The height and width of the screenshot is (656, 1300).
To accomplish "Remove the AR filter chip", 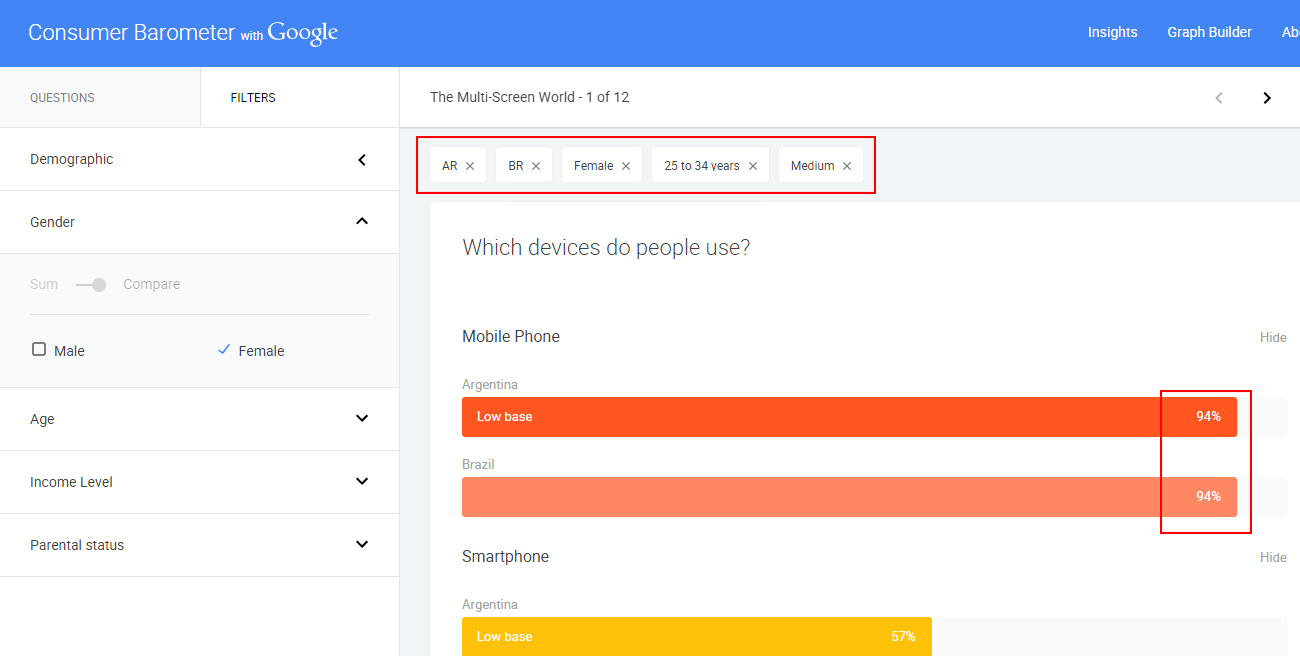I will point(470,166).
